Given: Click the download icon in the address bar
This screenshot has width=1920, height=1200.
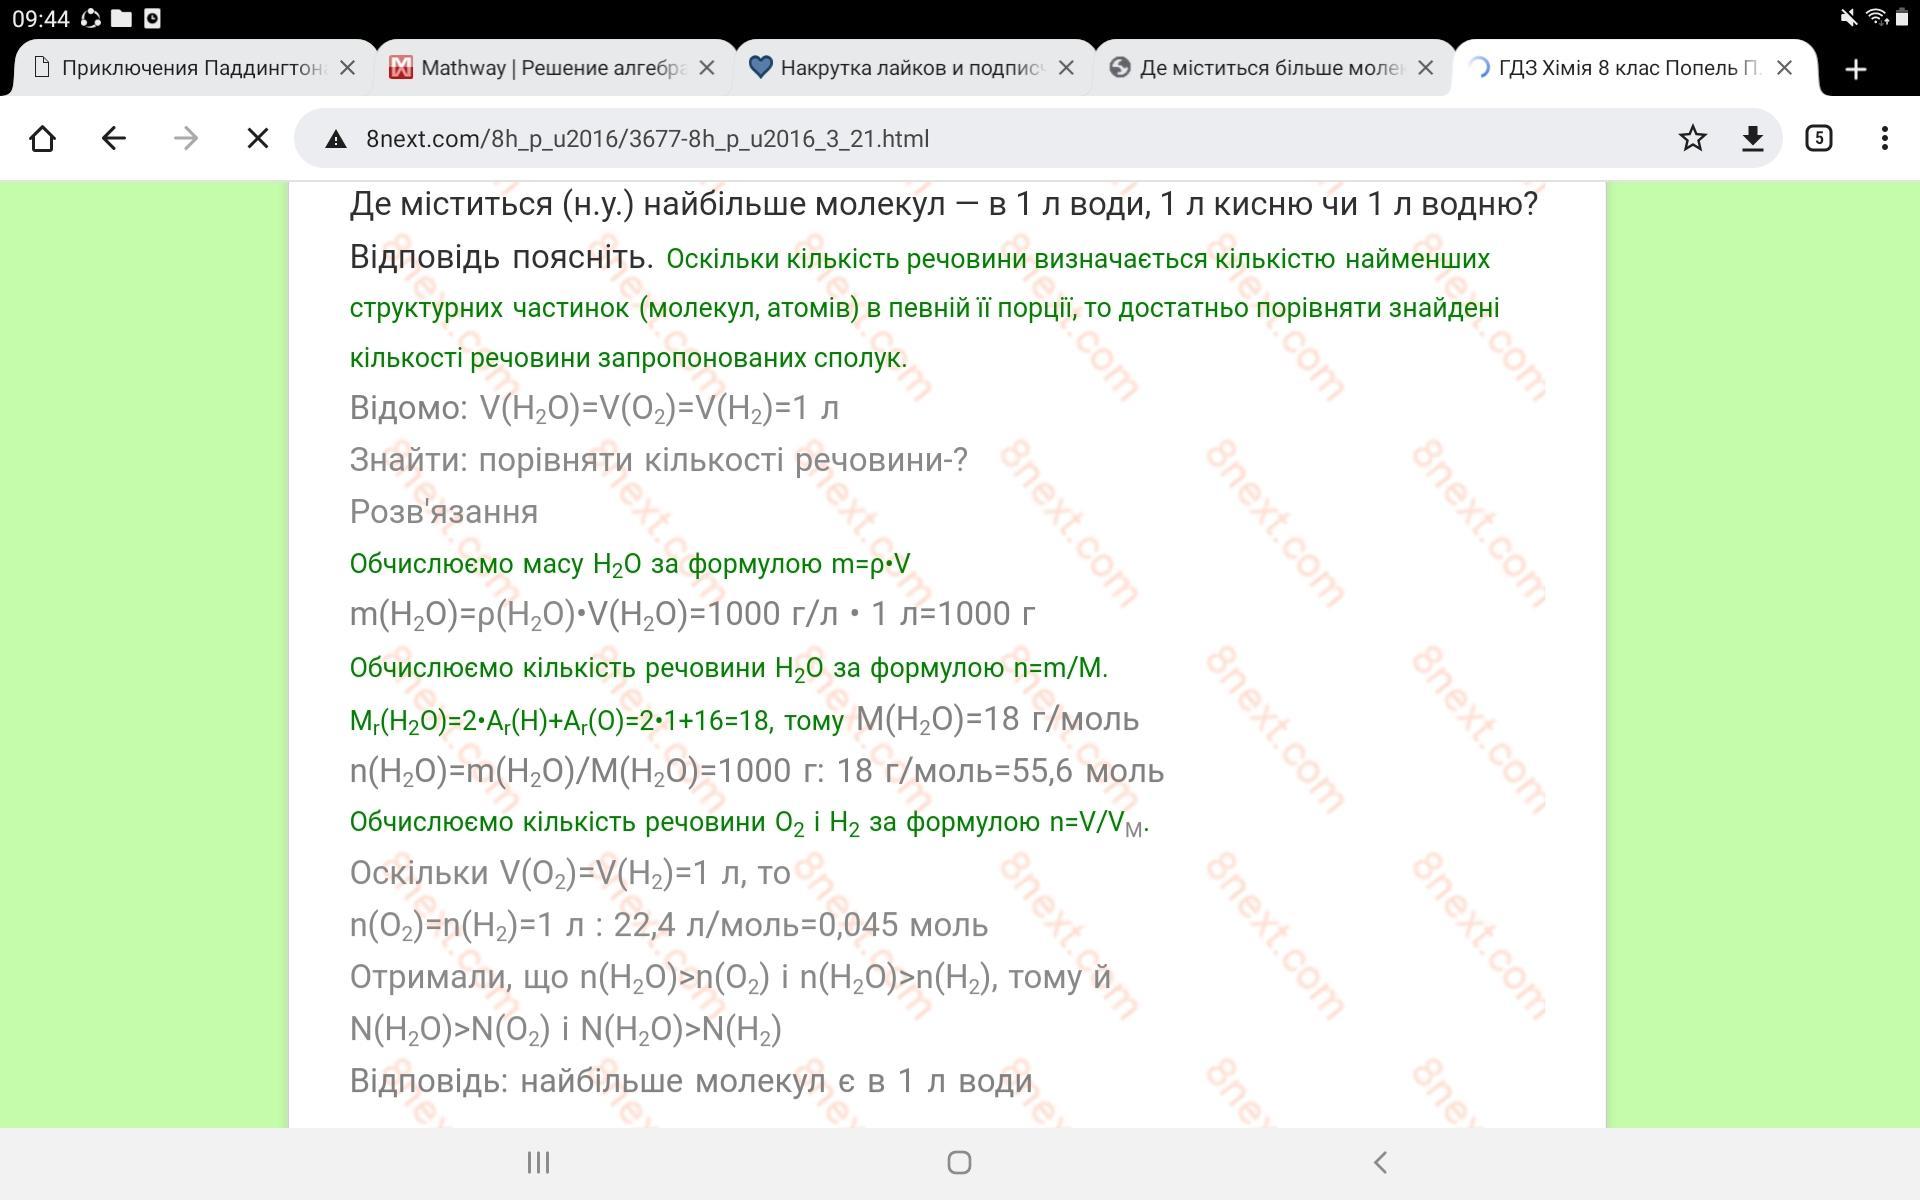Looking at the screenshot, I should [1752, 138].
